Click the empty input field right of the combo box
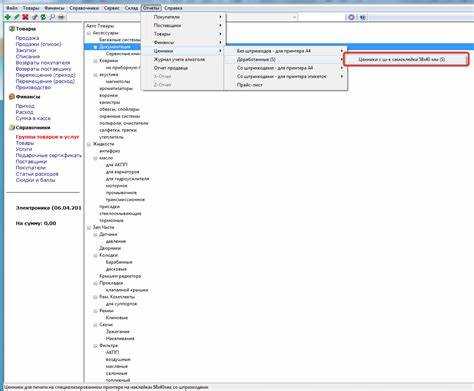 click(x=322, y=17)
